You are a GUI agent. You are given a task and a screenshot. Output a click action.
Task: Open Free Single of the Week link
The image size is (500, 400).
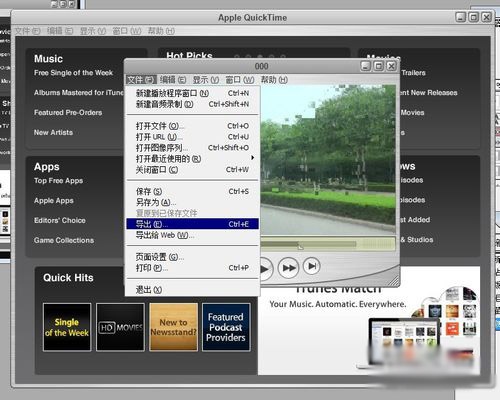tap(73, 73)
